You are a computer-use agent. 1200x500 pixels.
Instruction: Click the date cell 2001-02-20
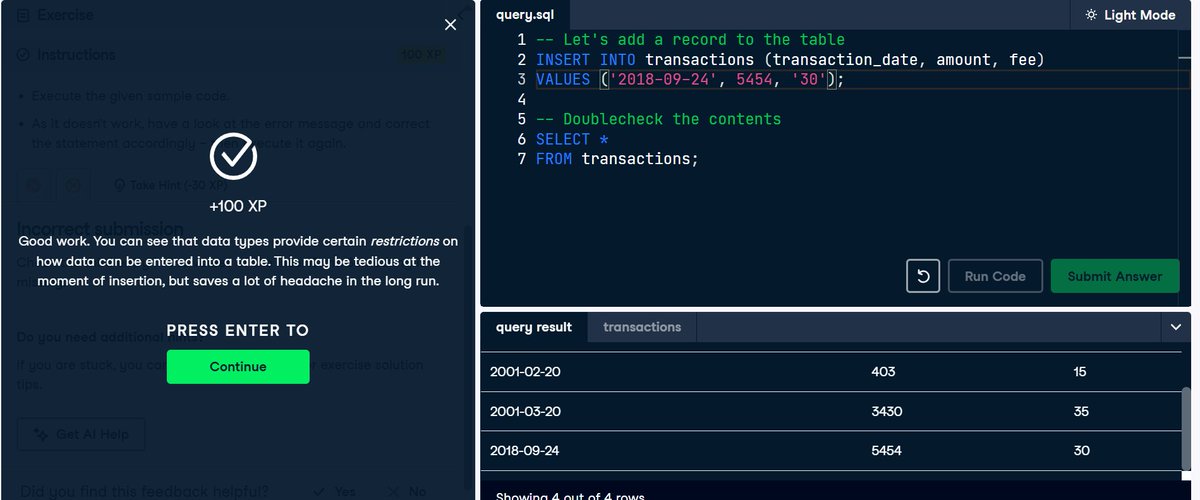[524, 371]
